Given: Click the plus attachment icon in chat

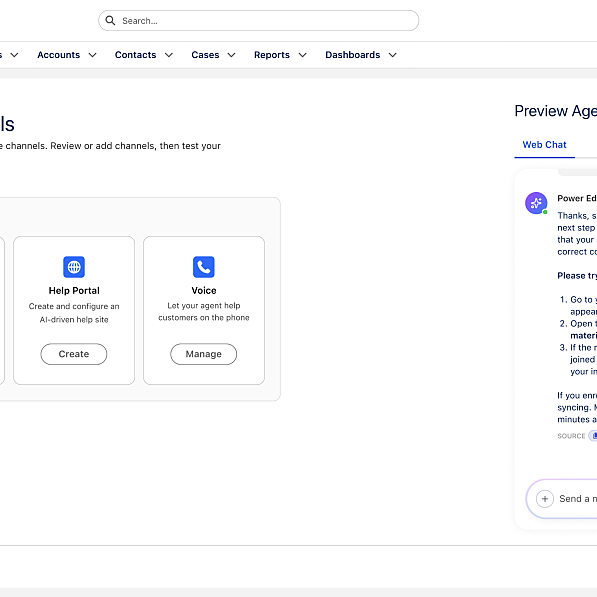Looking at the screenshot, I should coord(545,499).
